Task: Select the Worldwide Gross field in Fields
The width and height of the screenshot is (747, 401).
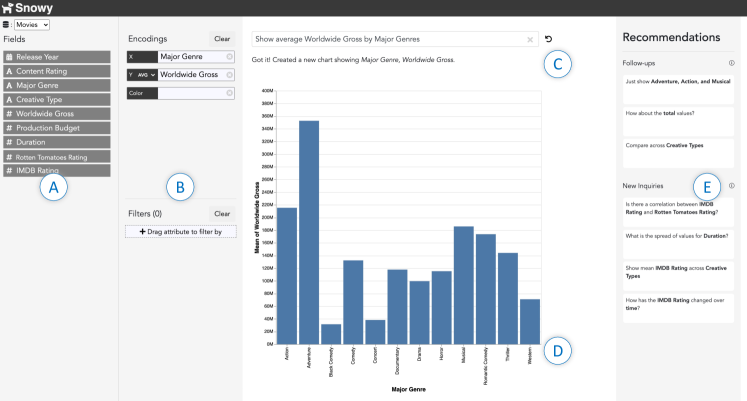Action: (x=57, y=114)
